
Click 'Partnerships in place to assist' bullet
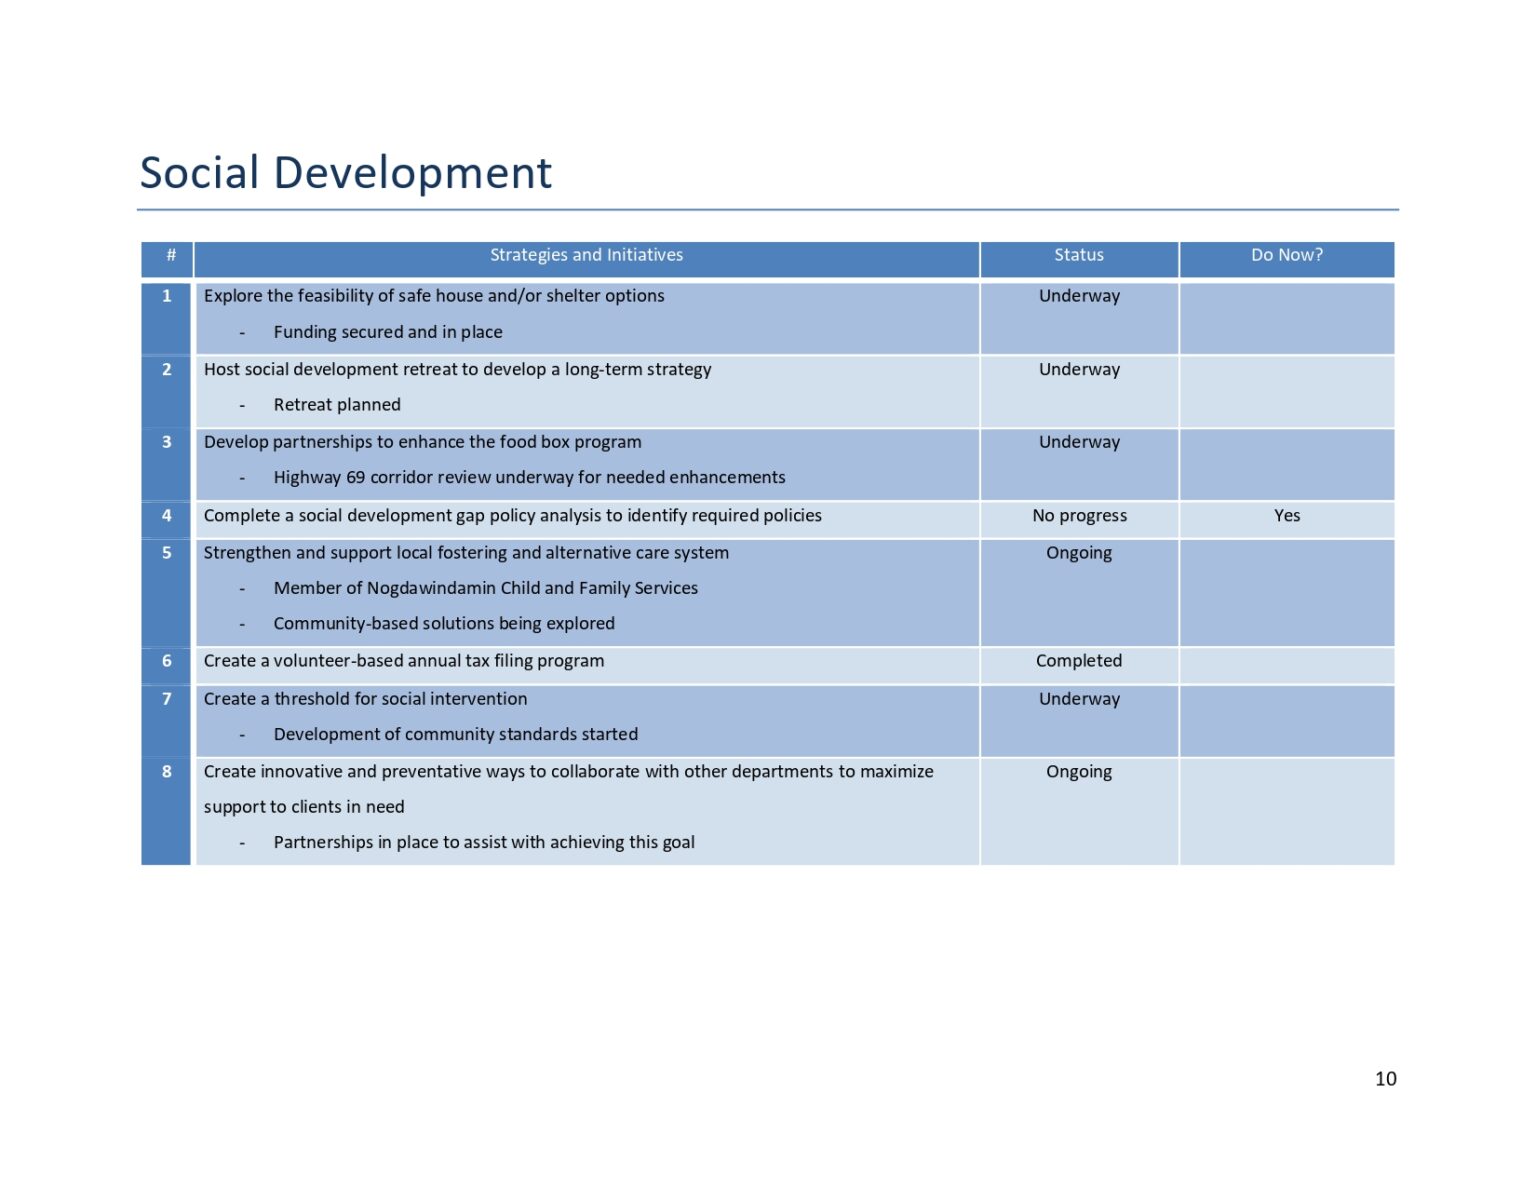[484, 842]
